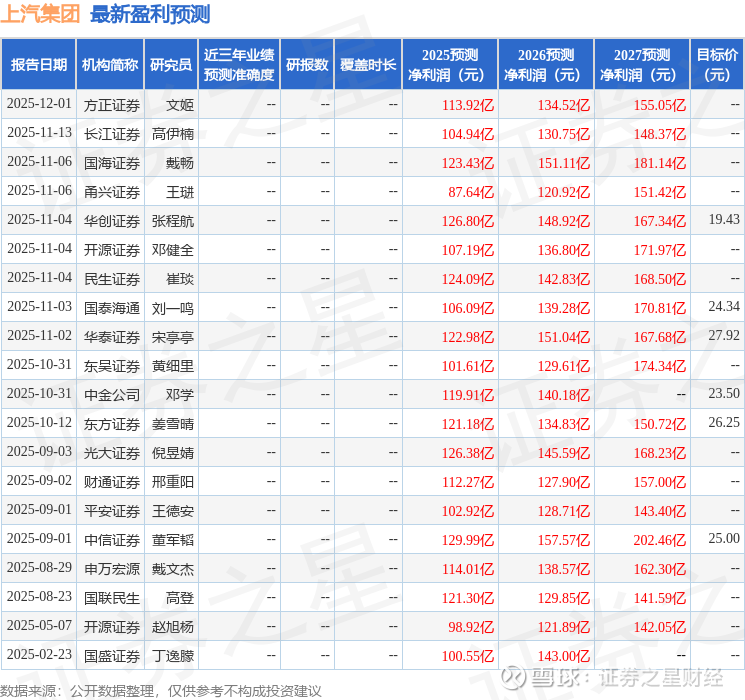Select 甬兴证券 institution cell
The width and height of the screenshot is (745, 700).
pyautogui.click(x=112, y=192)
